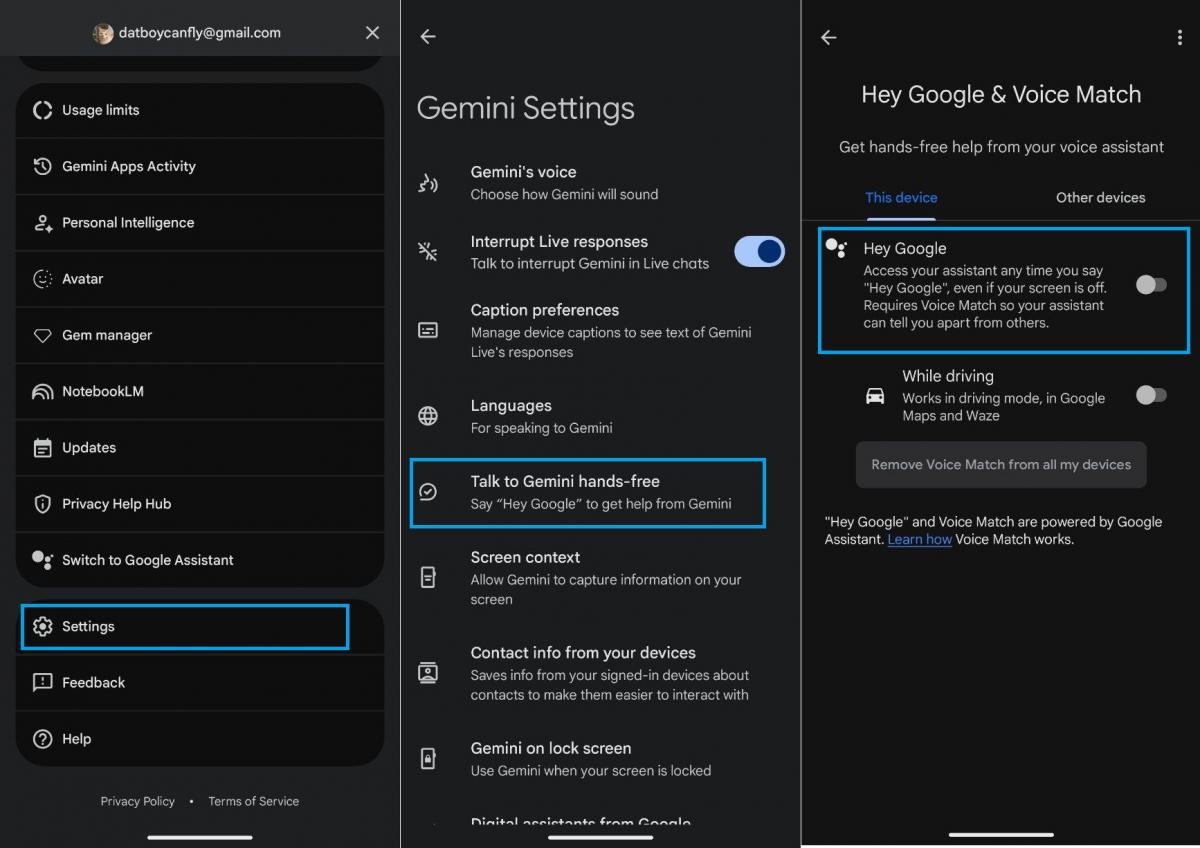Tap the Avatar label

point(82,279)
